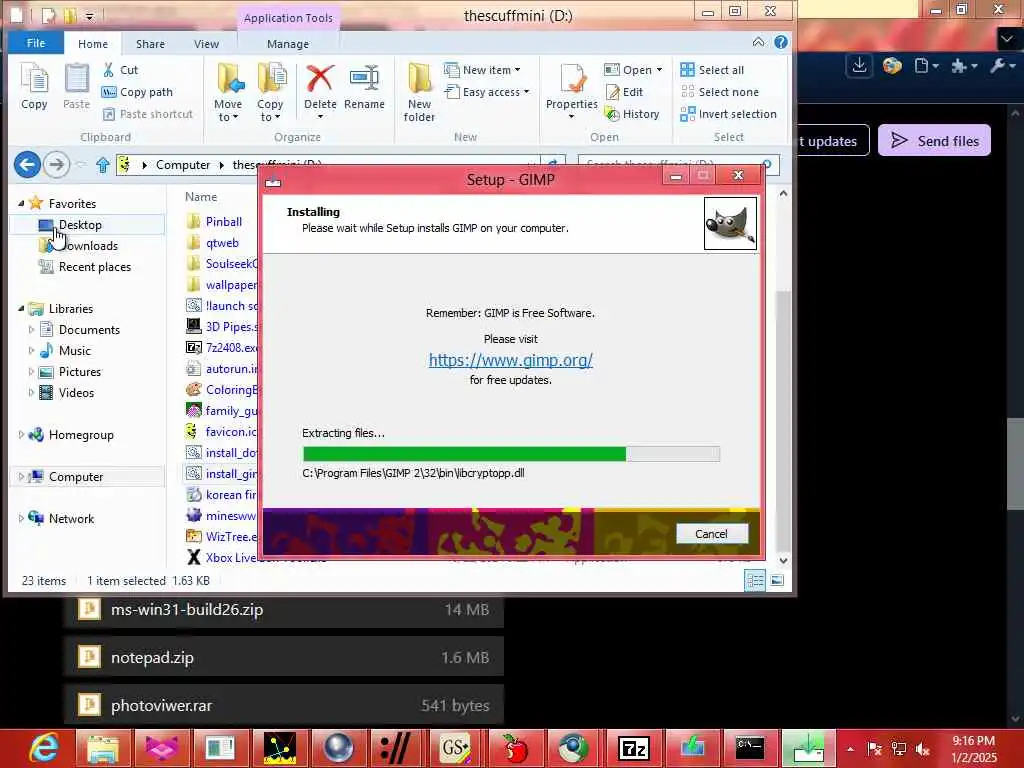Screen dimensions: 1024x768
Task: Click ms-win31-build26.zip in the background list
Action: (284, 610)
